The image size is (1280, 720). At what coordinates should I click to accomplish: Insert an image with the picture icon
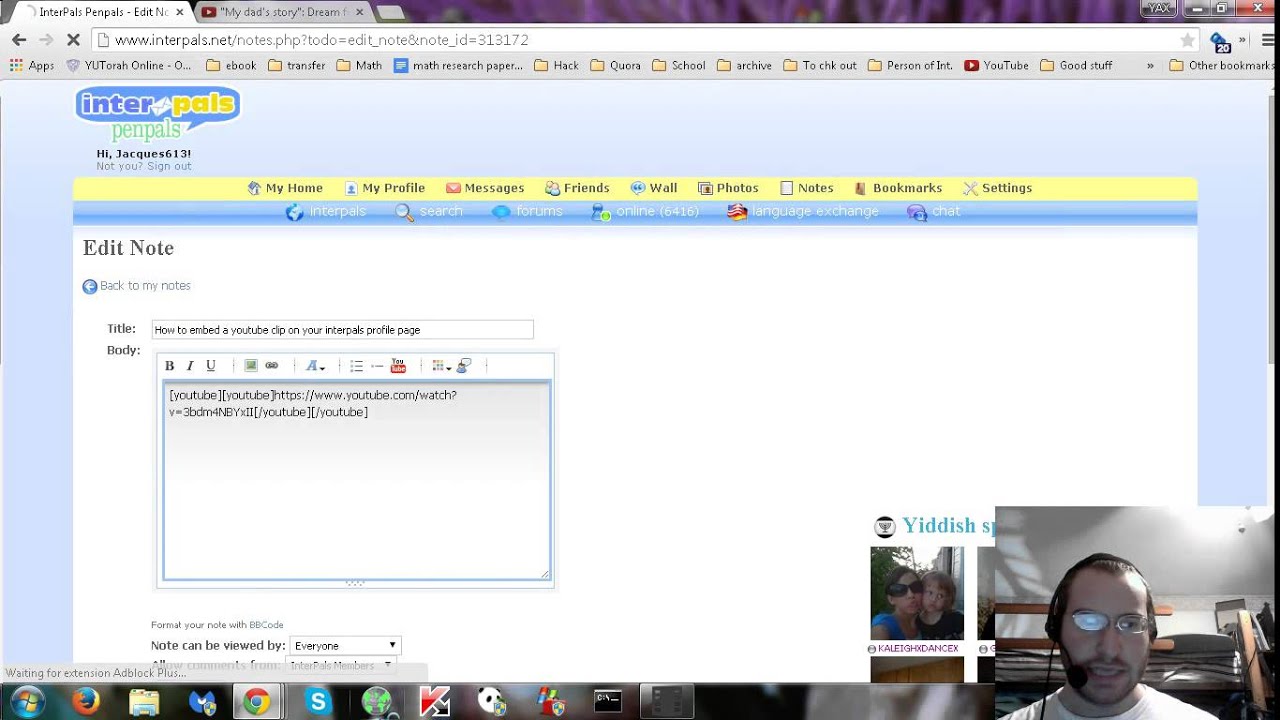click(251, 366)
